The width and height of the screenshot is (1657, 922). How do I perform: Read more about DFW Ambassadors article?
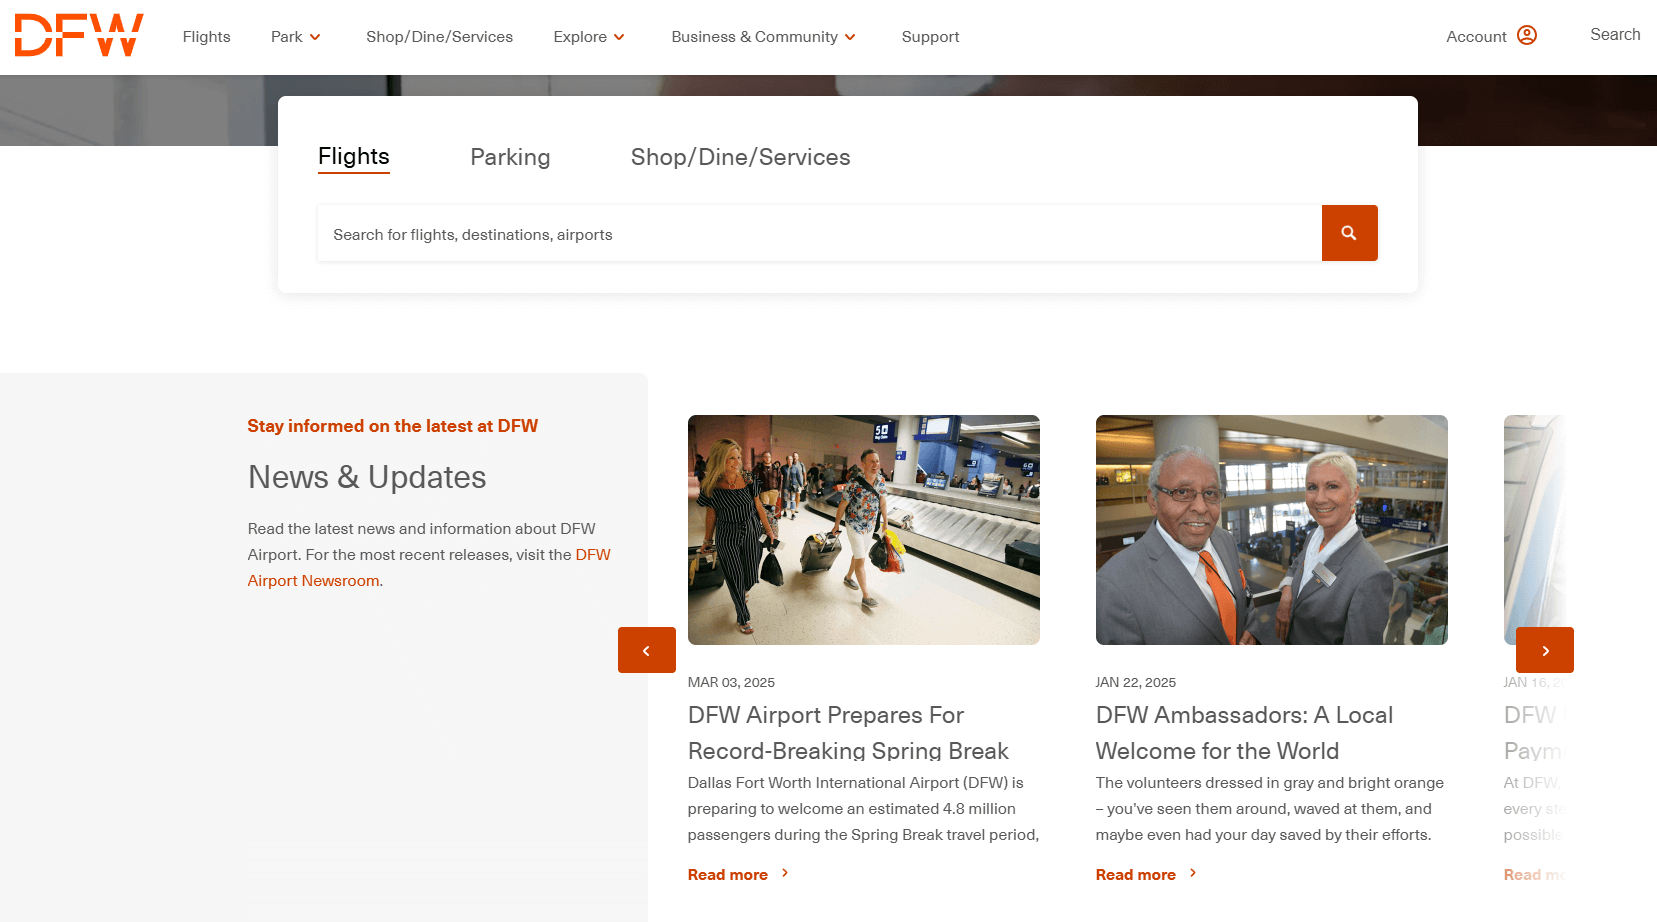coord(1135,873)
